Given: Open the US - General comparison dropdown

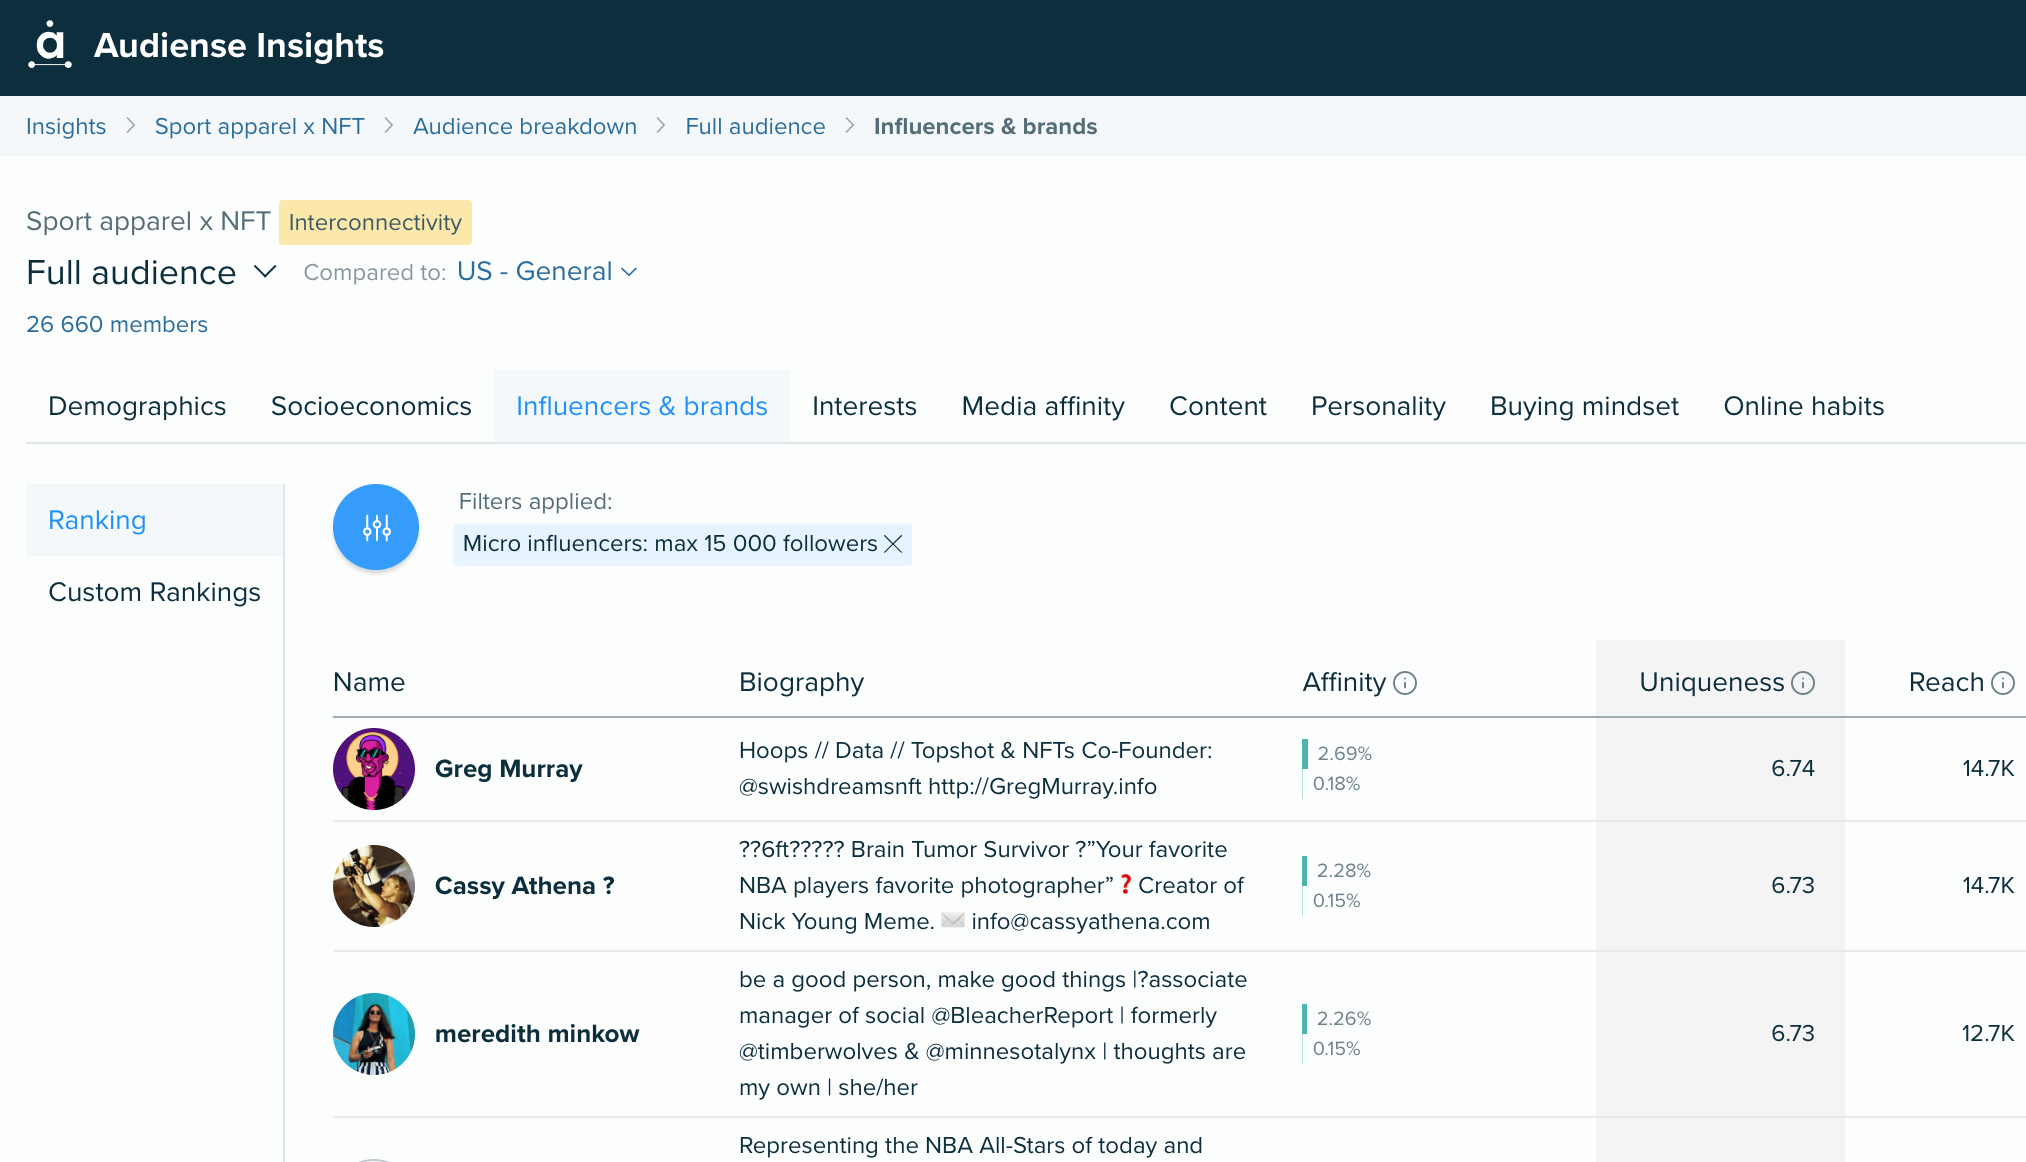Looking at the screenshot, I should tap(547, 272).
